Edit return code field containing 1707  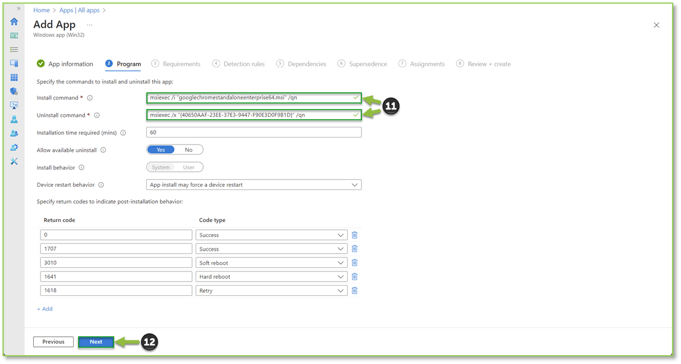click(x=116, y=249)
